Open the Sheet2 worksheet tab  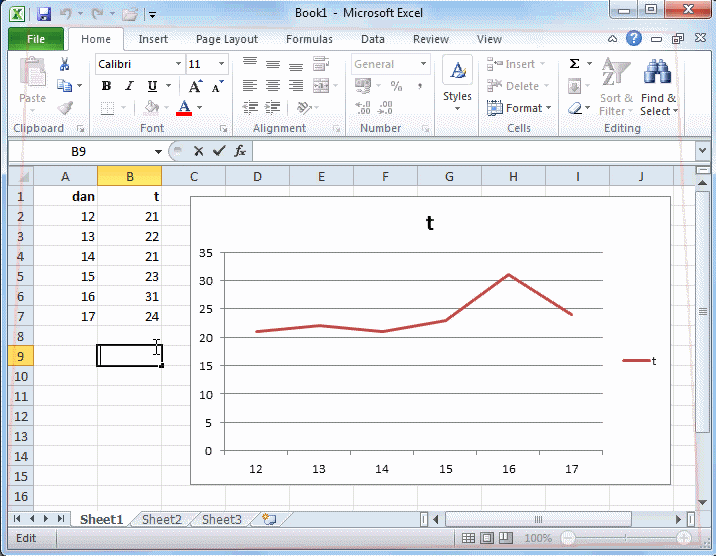pos(162,519)
